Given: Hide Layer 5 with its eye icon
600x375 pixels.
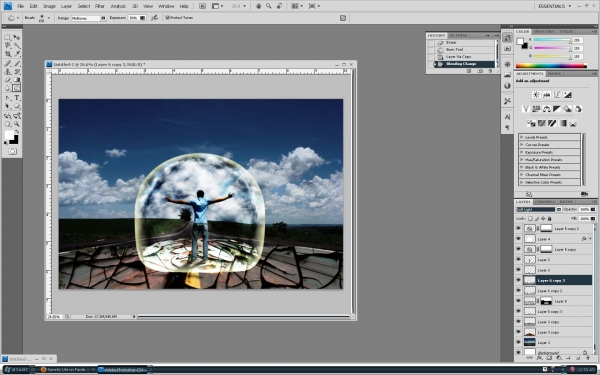Looking at the screenshot, I should click(518, 301).
